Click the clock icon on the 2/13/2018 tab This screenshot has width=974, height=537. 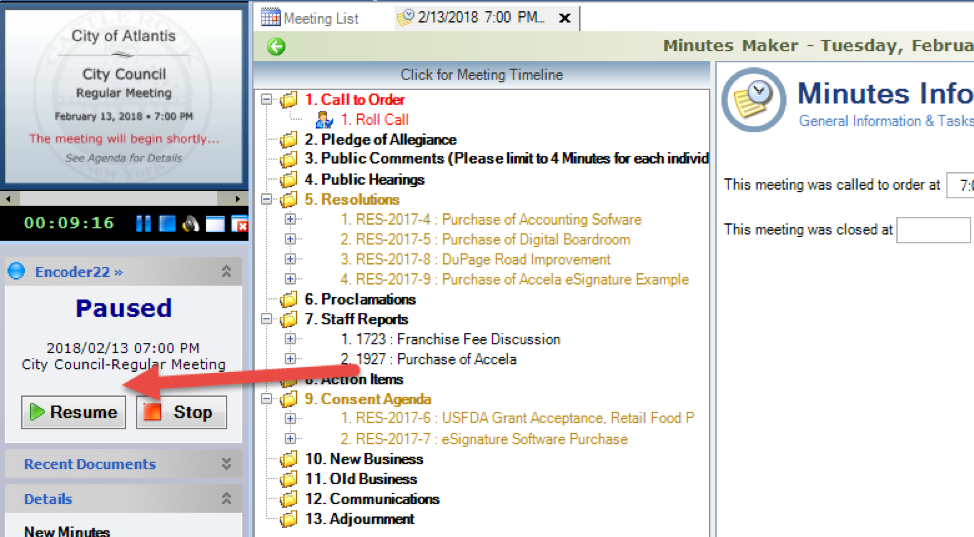pyautogui.click(x=406, y=17)
